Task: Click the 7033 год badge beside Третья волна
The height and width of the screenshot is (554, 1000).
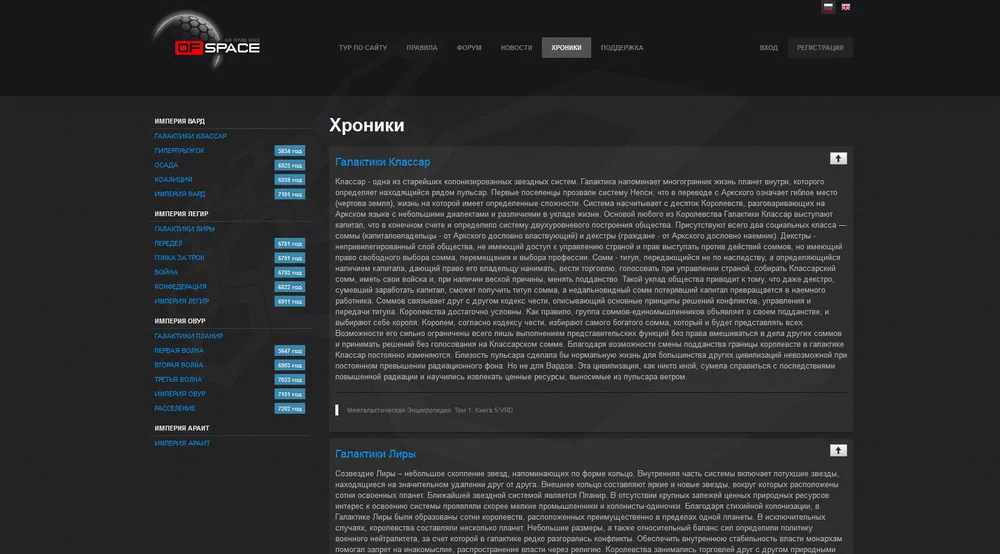Action: (x=290, y=379)
